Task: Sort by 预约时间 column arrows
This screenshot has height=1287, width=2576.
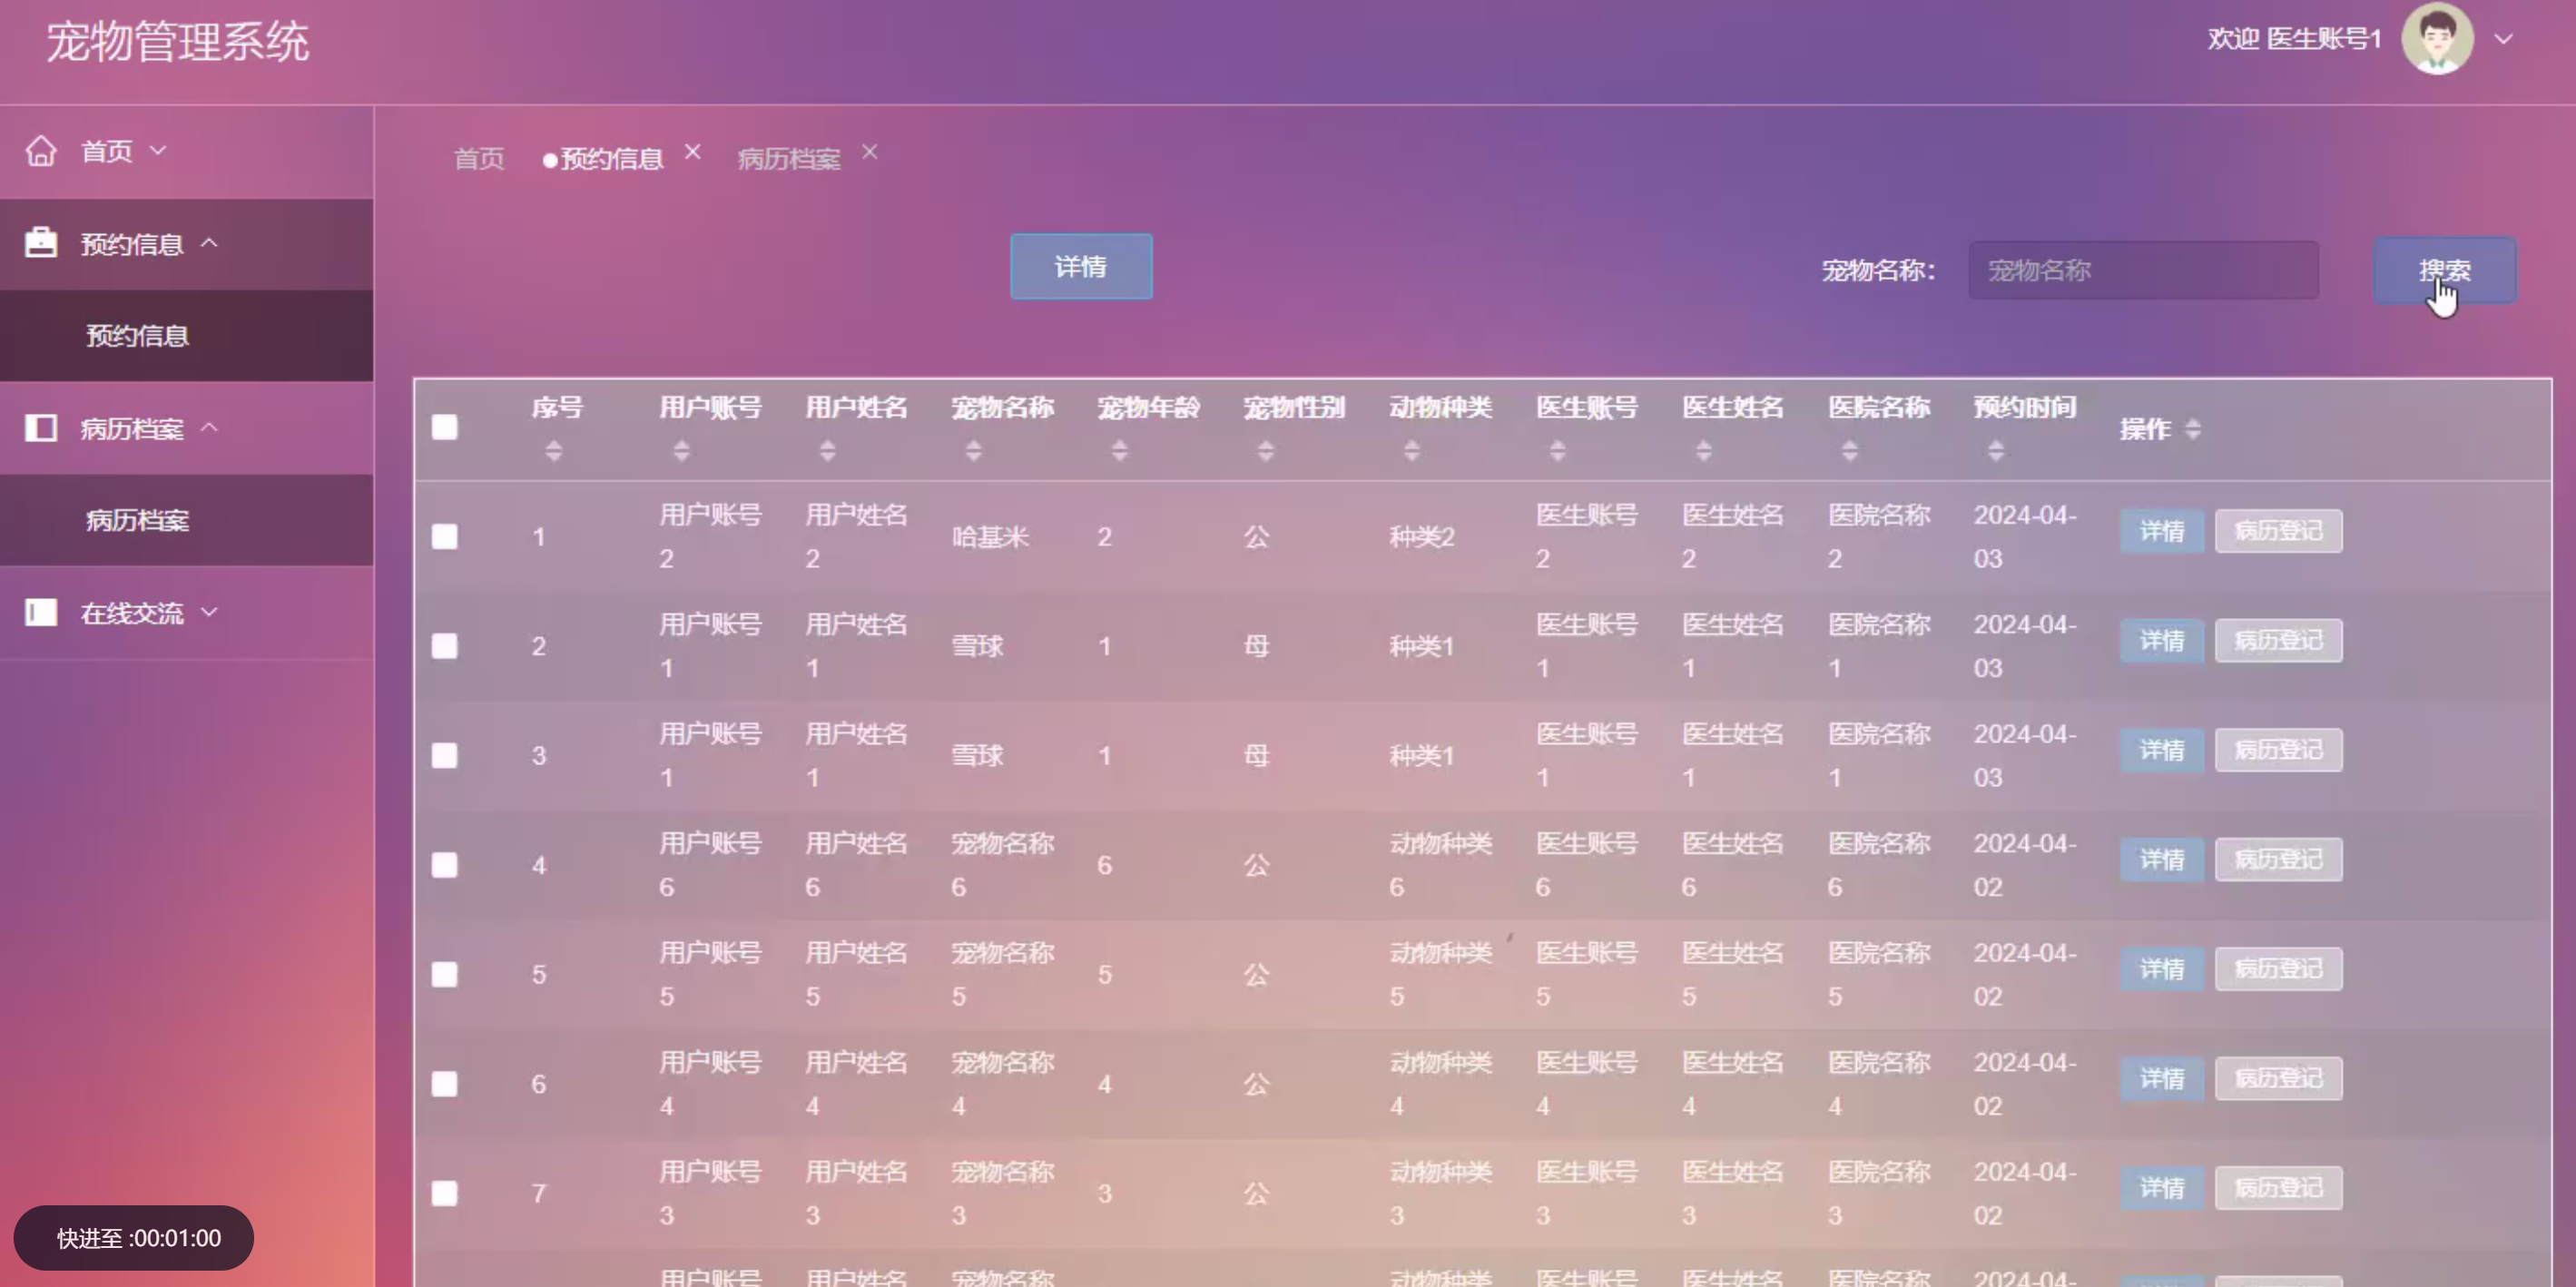Action: [x=1995, y=451]
